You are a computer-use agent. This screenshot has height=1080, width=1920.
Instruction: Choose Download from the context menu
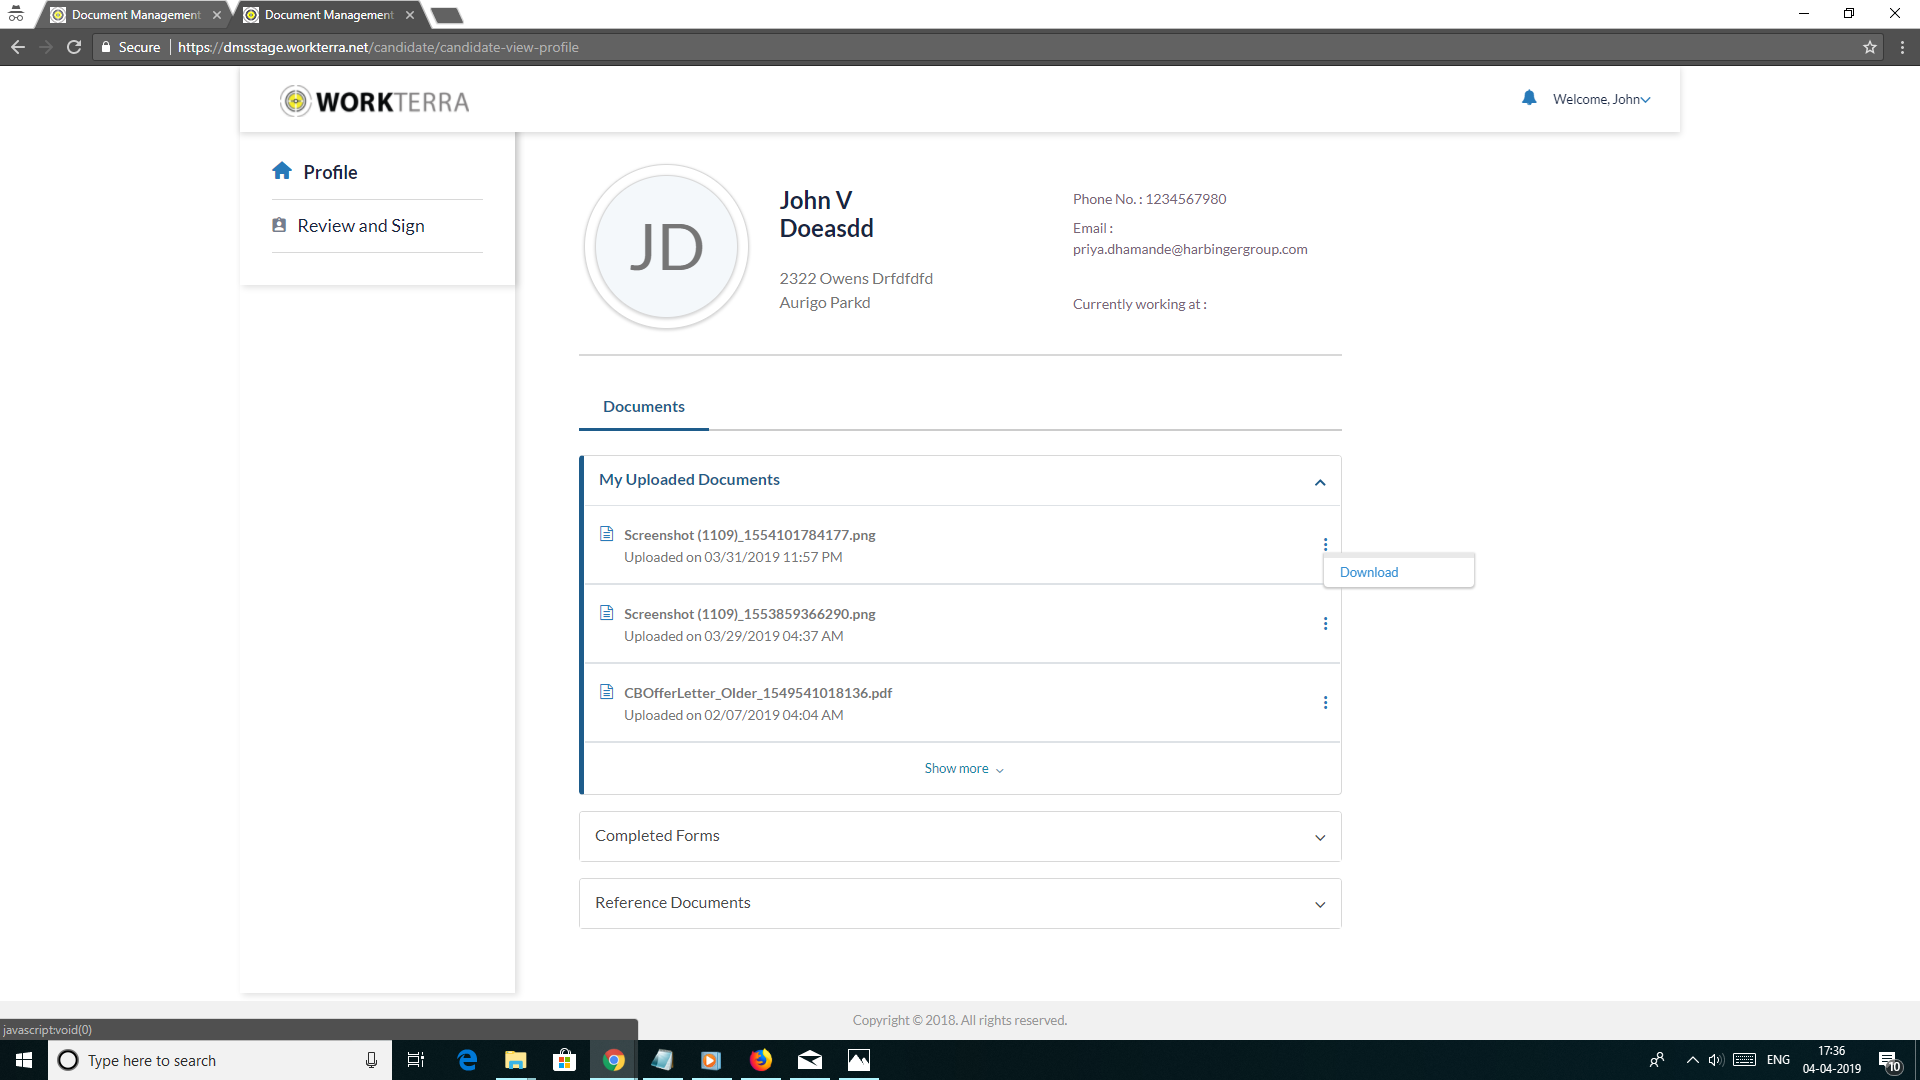(1369, 572)
